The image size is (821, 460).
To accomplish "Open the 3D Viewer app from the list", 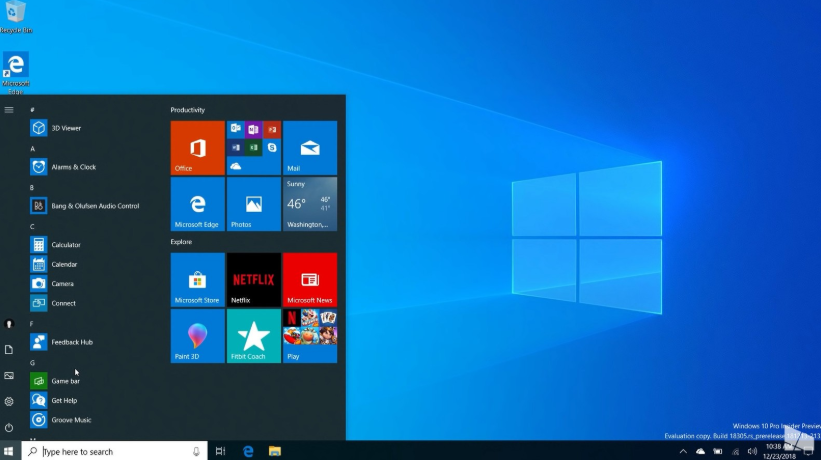I will click(66, 128).
